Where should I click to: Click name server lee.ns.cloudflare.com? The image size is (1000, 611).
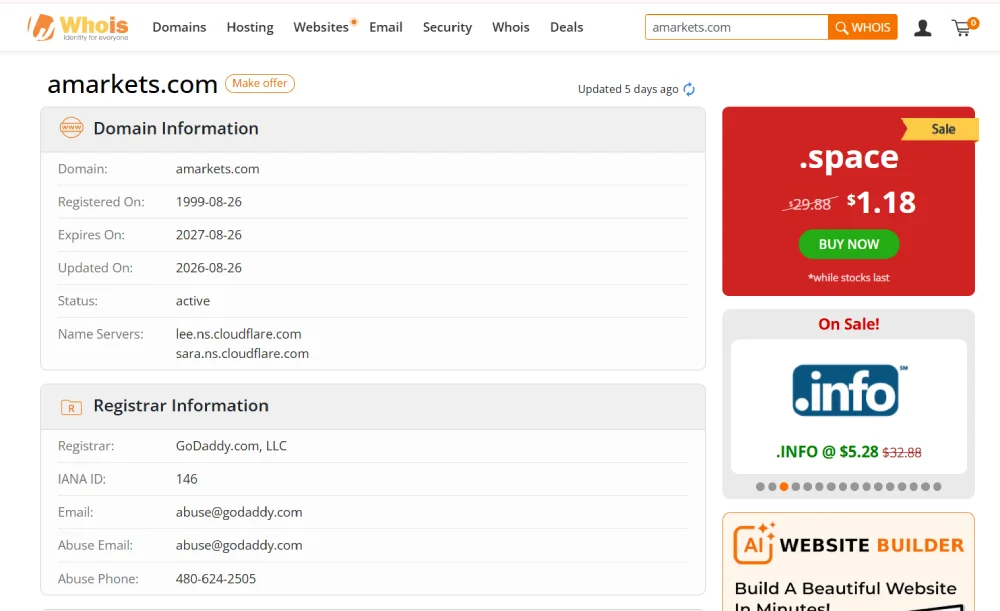tap(239, 334)
